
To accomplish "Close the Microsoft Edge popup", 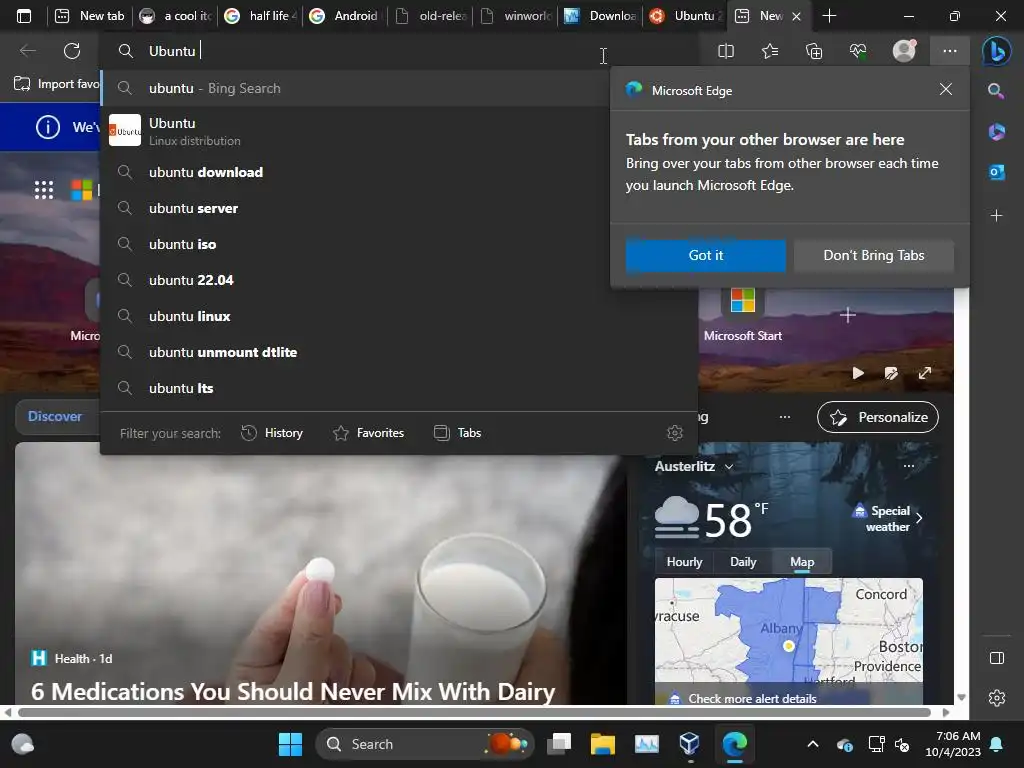I will (x=945, y=89).
